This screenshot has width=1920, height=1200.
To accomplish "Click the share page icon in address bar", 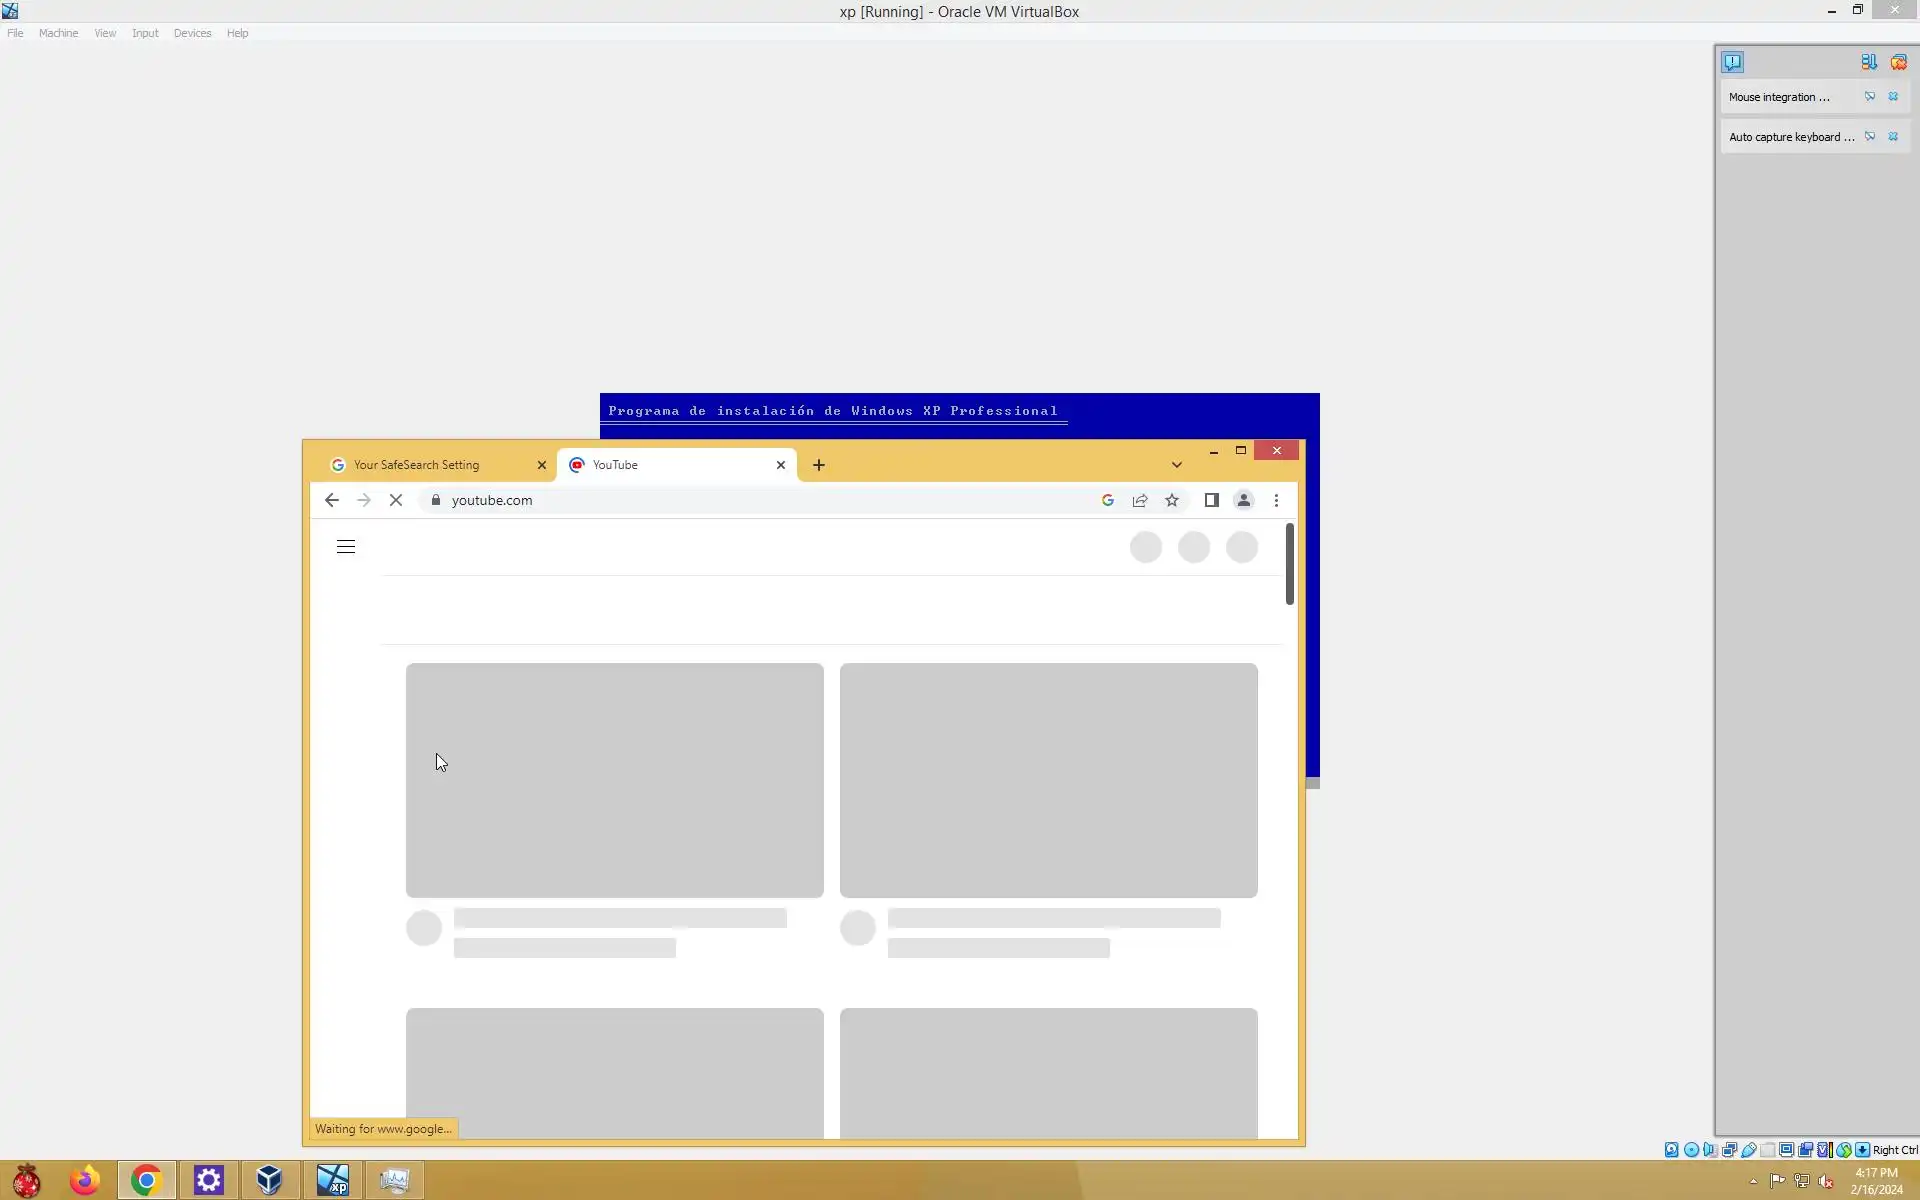I will [1140, 500].
